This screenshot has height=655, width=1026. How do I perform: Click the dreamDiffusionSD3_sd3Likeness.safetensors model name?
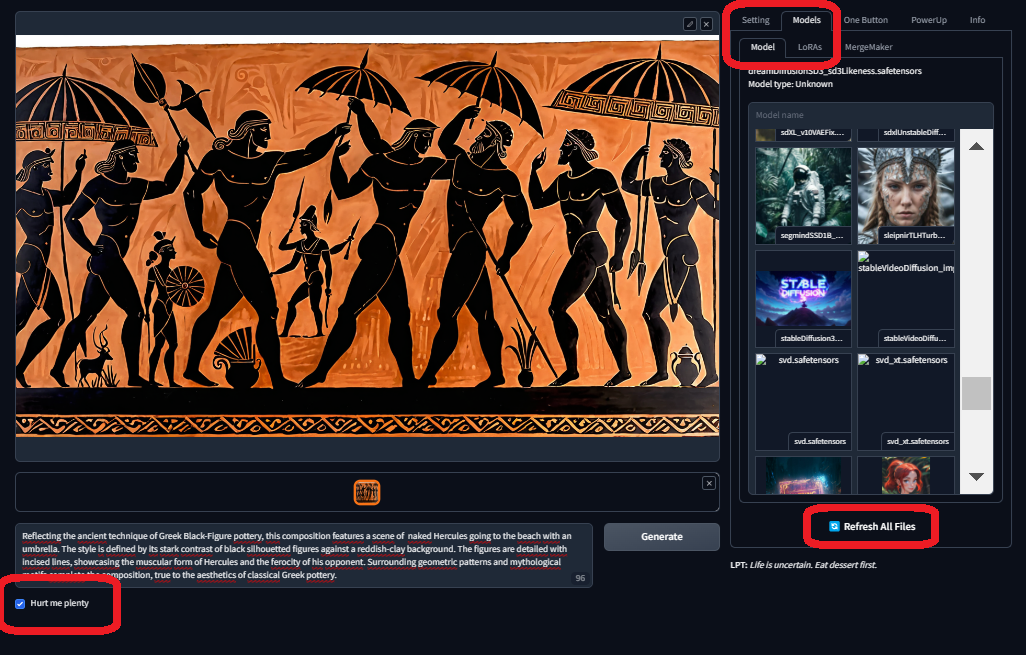click(835, 71)
